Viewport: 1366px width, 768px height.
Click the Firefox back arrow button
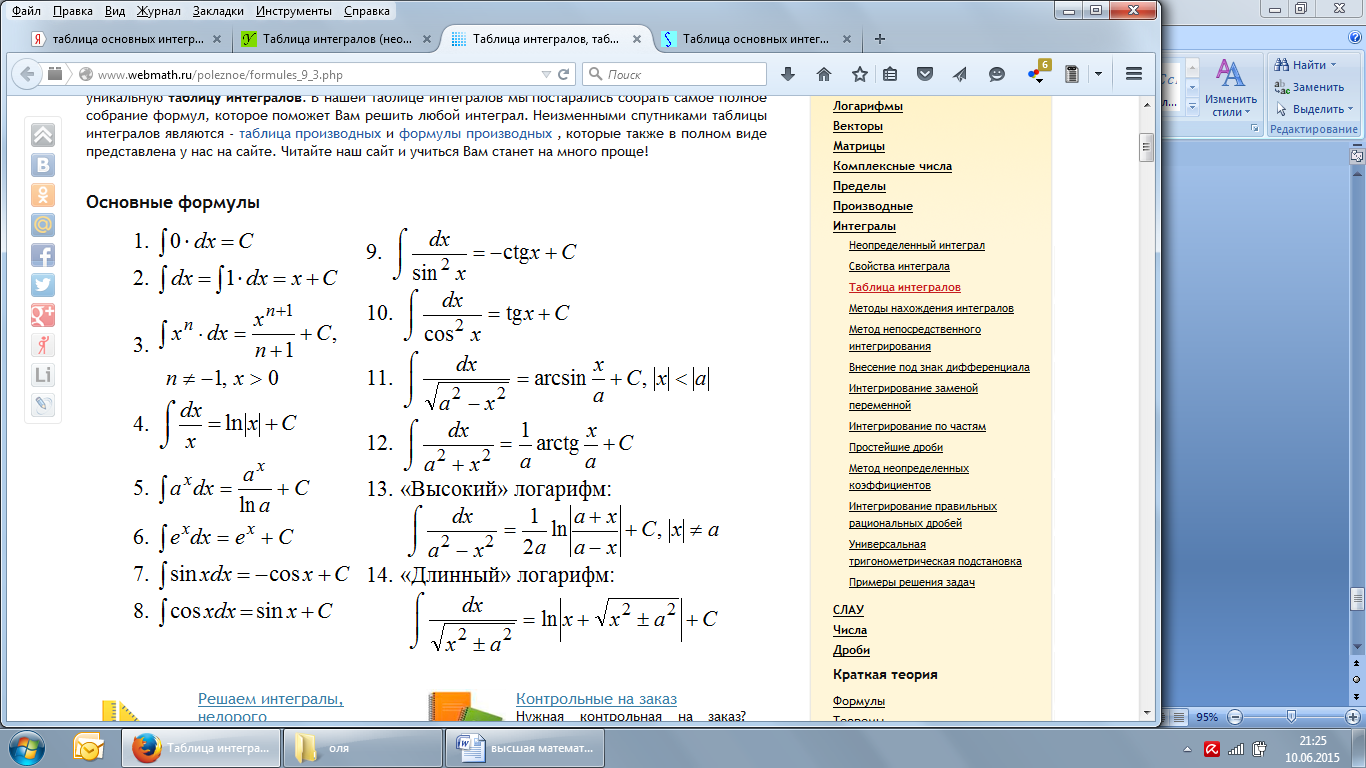point(26,73)
